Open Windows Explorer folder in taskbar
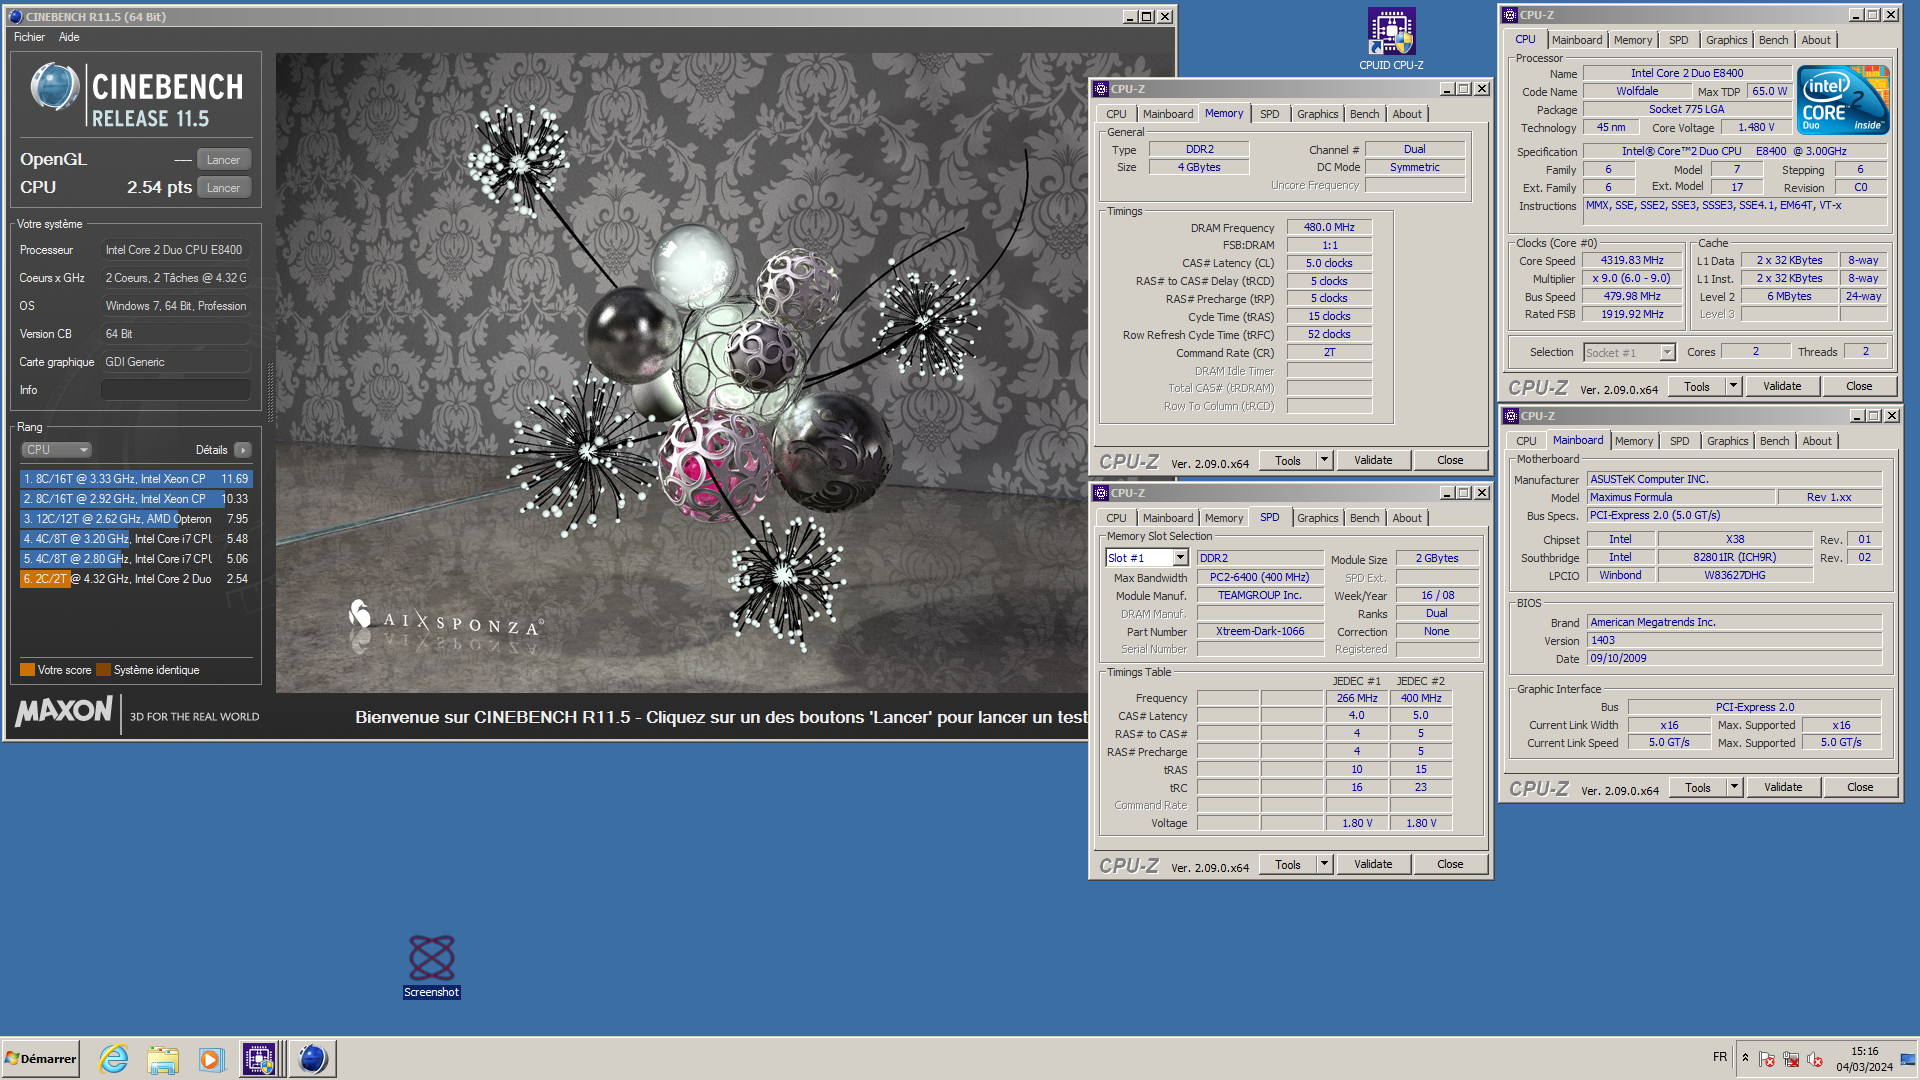Image resolution: width=1920 pixels, height=1080 pixels. [162, 1059]
